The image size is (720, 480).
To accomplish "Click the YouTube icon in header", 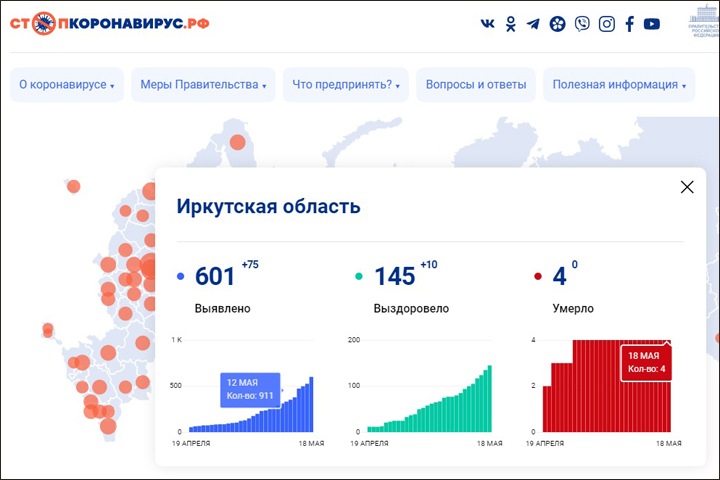I will 652,24.
